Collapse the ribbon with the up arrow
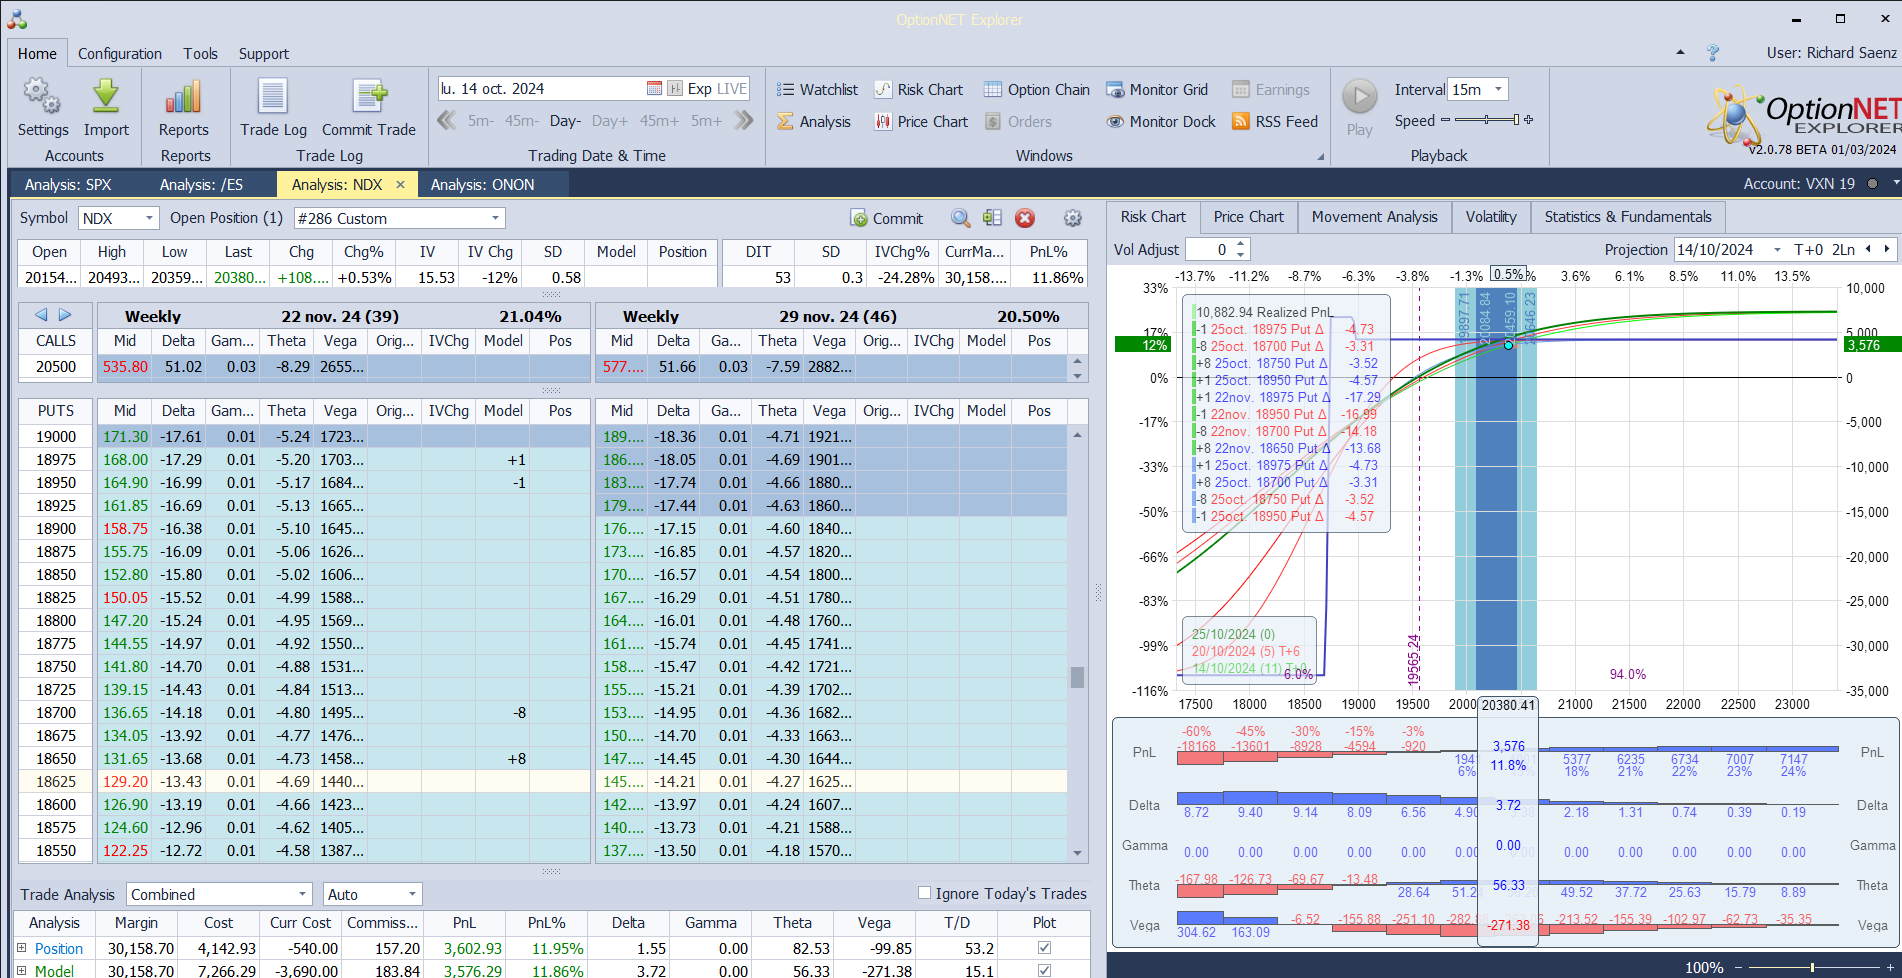Image resolution: width=1902 pixels, height=978 pixels. [x=1680, y=52]
